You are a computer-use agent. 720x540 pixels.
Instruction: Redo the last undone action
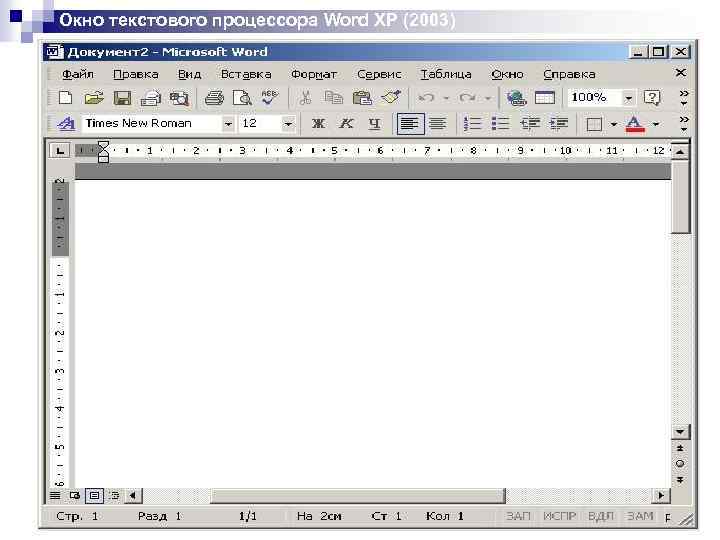pyautogui.click(x=468, y=98)
